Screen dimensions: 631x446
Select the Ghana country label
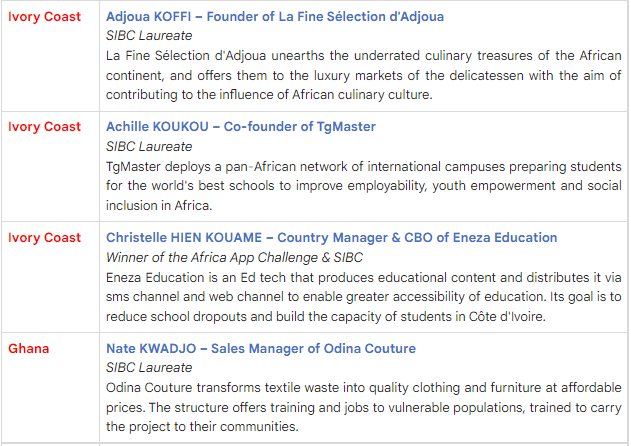(29, 349)
